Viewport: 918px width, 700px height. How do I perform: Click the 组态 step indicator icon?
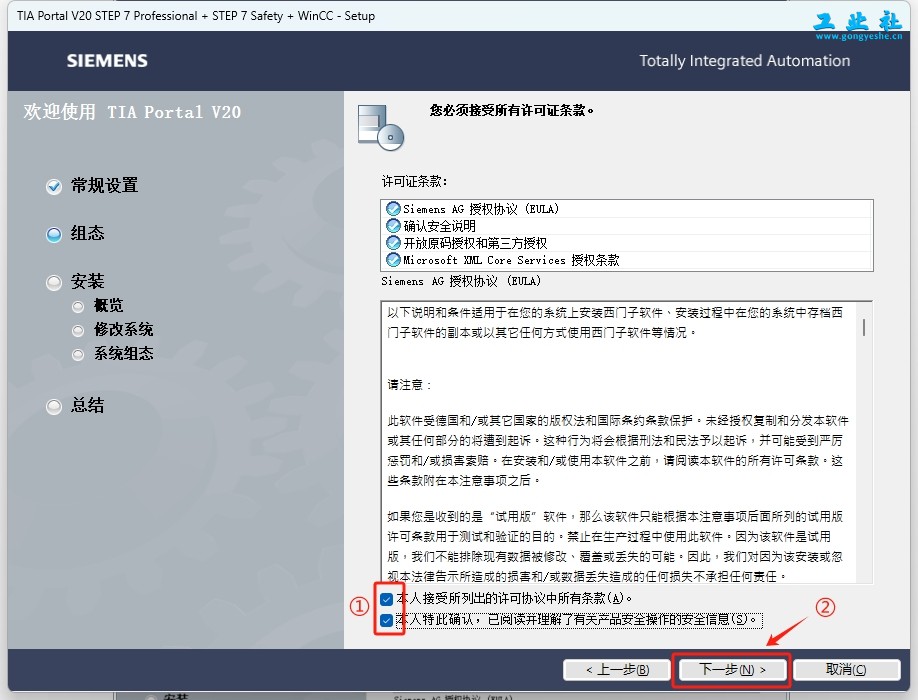(x=54, y=235)
